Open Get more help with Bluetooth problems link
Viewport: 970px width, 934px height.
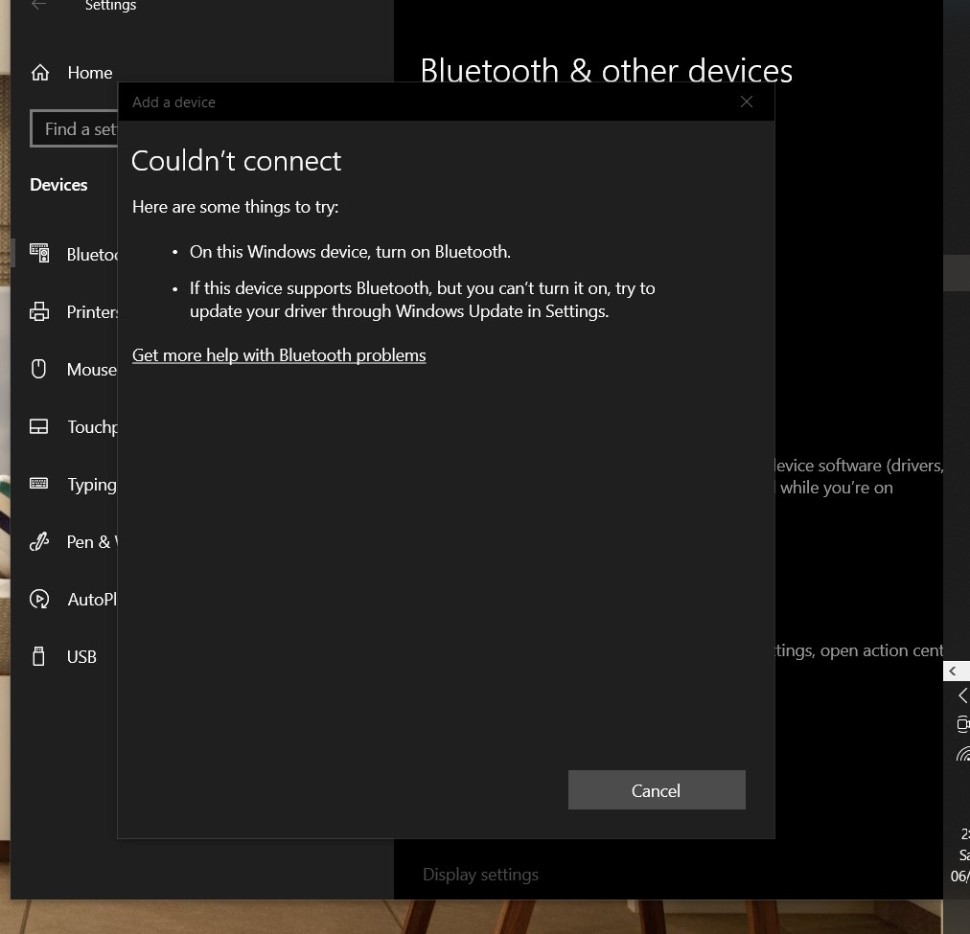pos(279,355)
